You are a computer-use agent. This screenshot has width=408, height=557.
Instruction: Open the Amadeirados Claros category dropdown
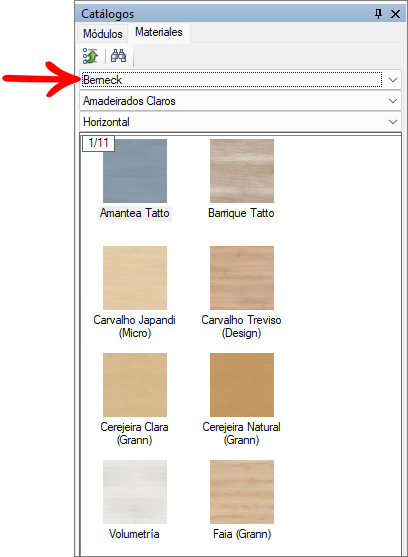(x=240, y=101)
